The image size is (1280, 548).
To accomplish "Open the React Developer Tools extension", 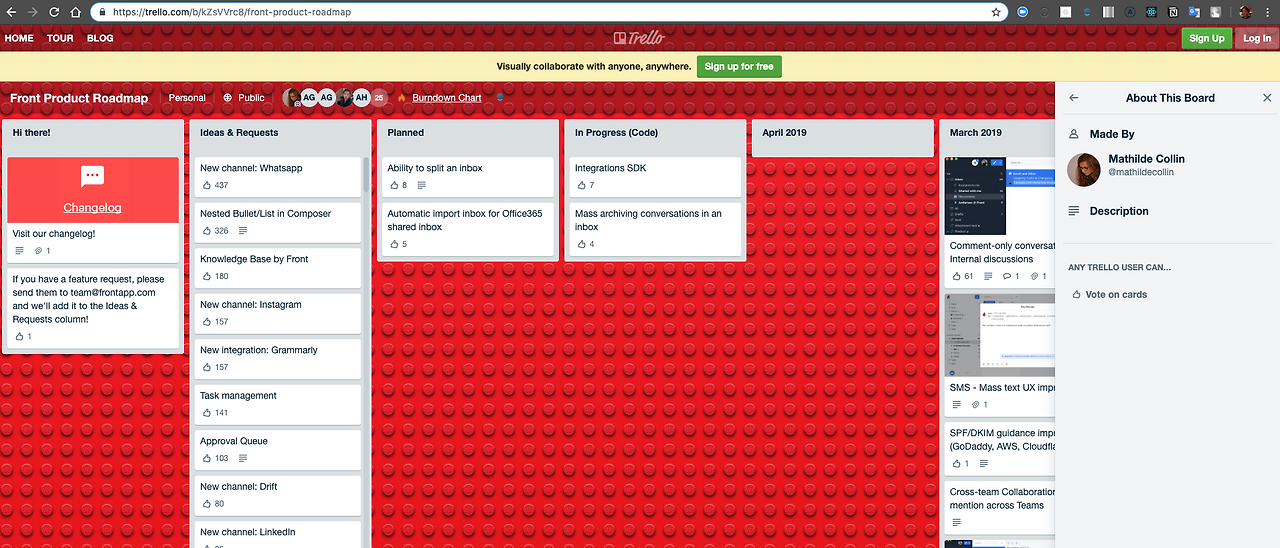I will 1152,12.
